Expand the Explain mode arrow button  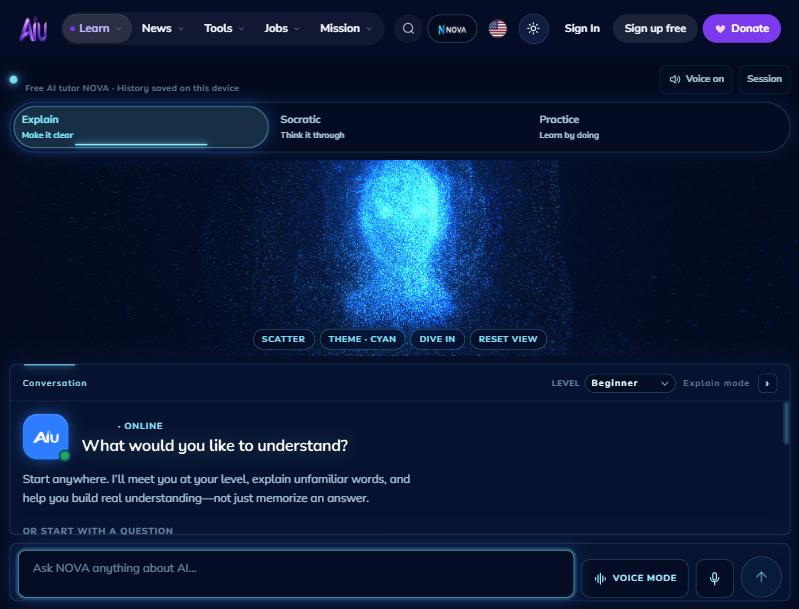(767, 383)
